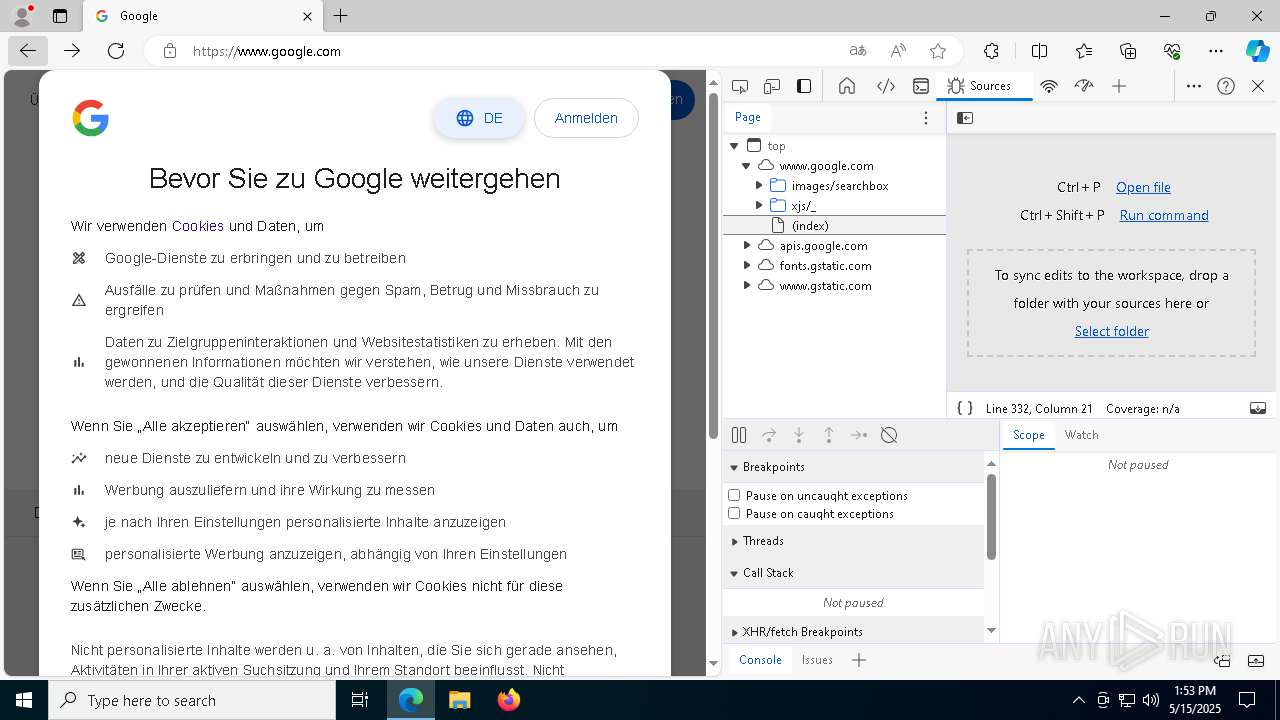This screenshot has width=1280, height=720.
Task: Expand fonts.gstatic.com node
Action: click(x=747, y=266)
